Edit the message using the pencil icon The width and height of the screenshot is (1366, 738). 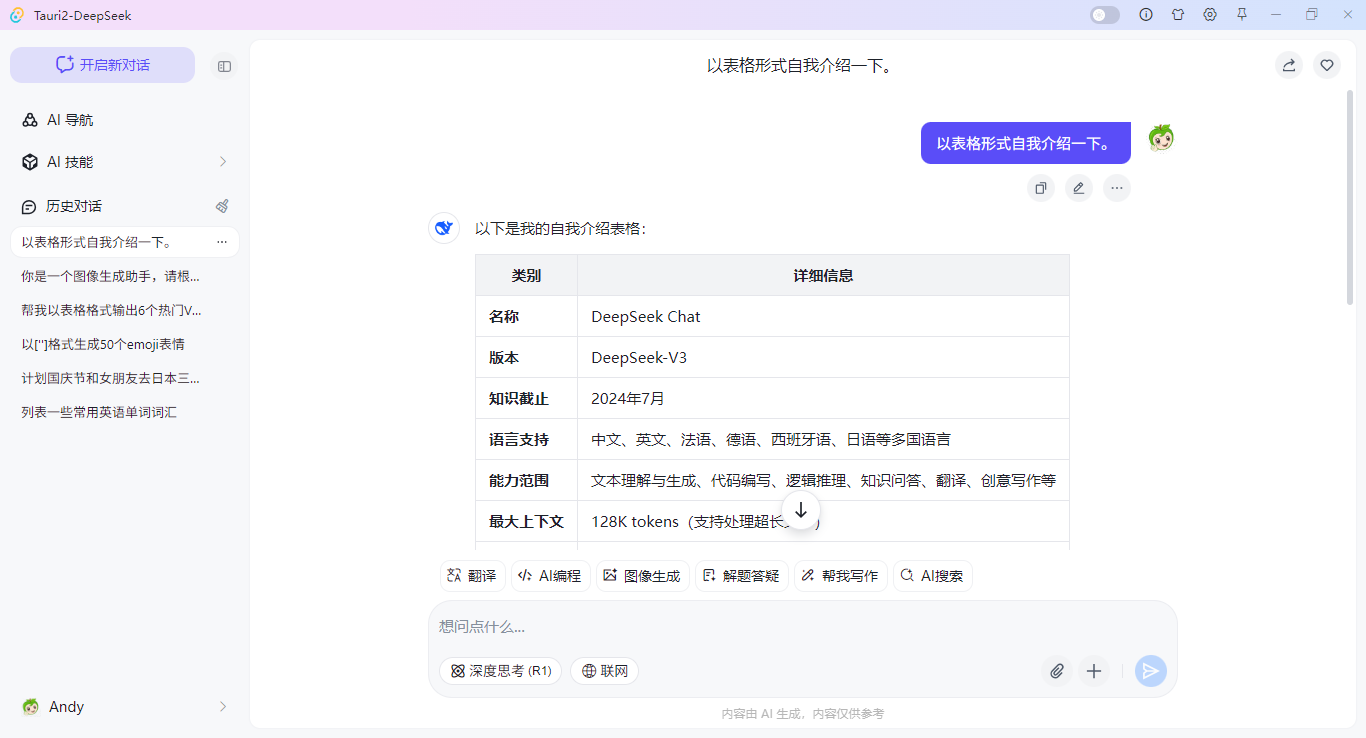[x=1078, y=188]
